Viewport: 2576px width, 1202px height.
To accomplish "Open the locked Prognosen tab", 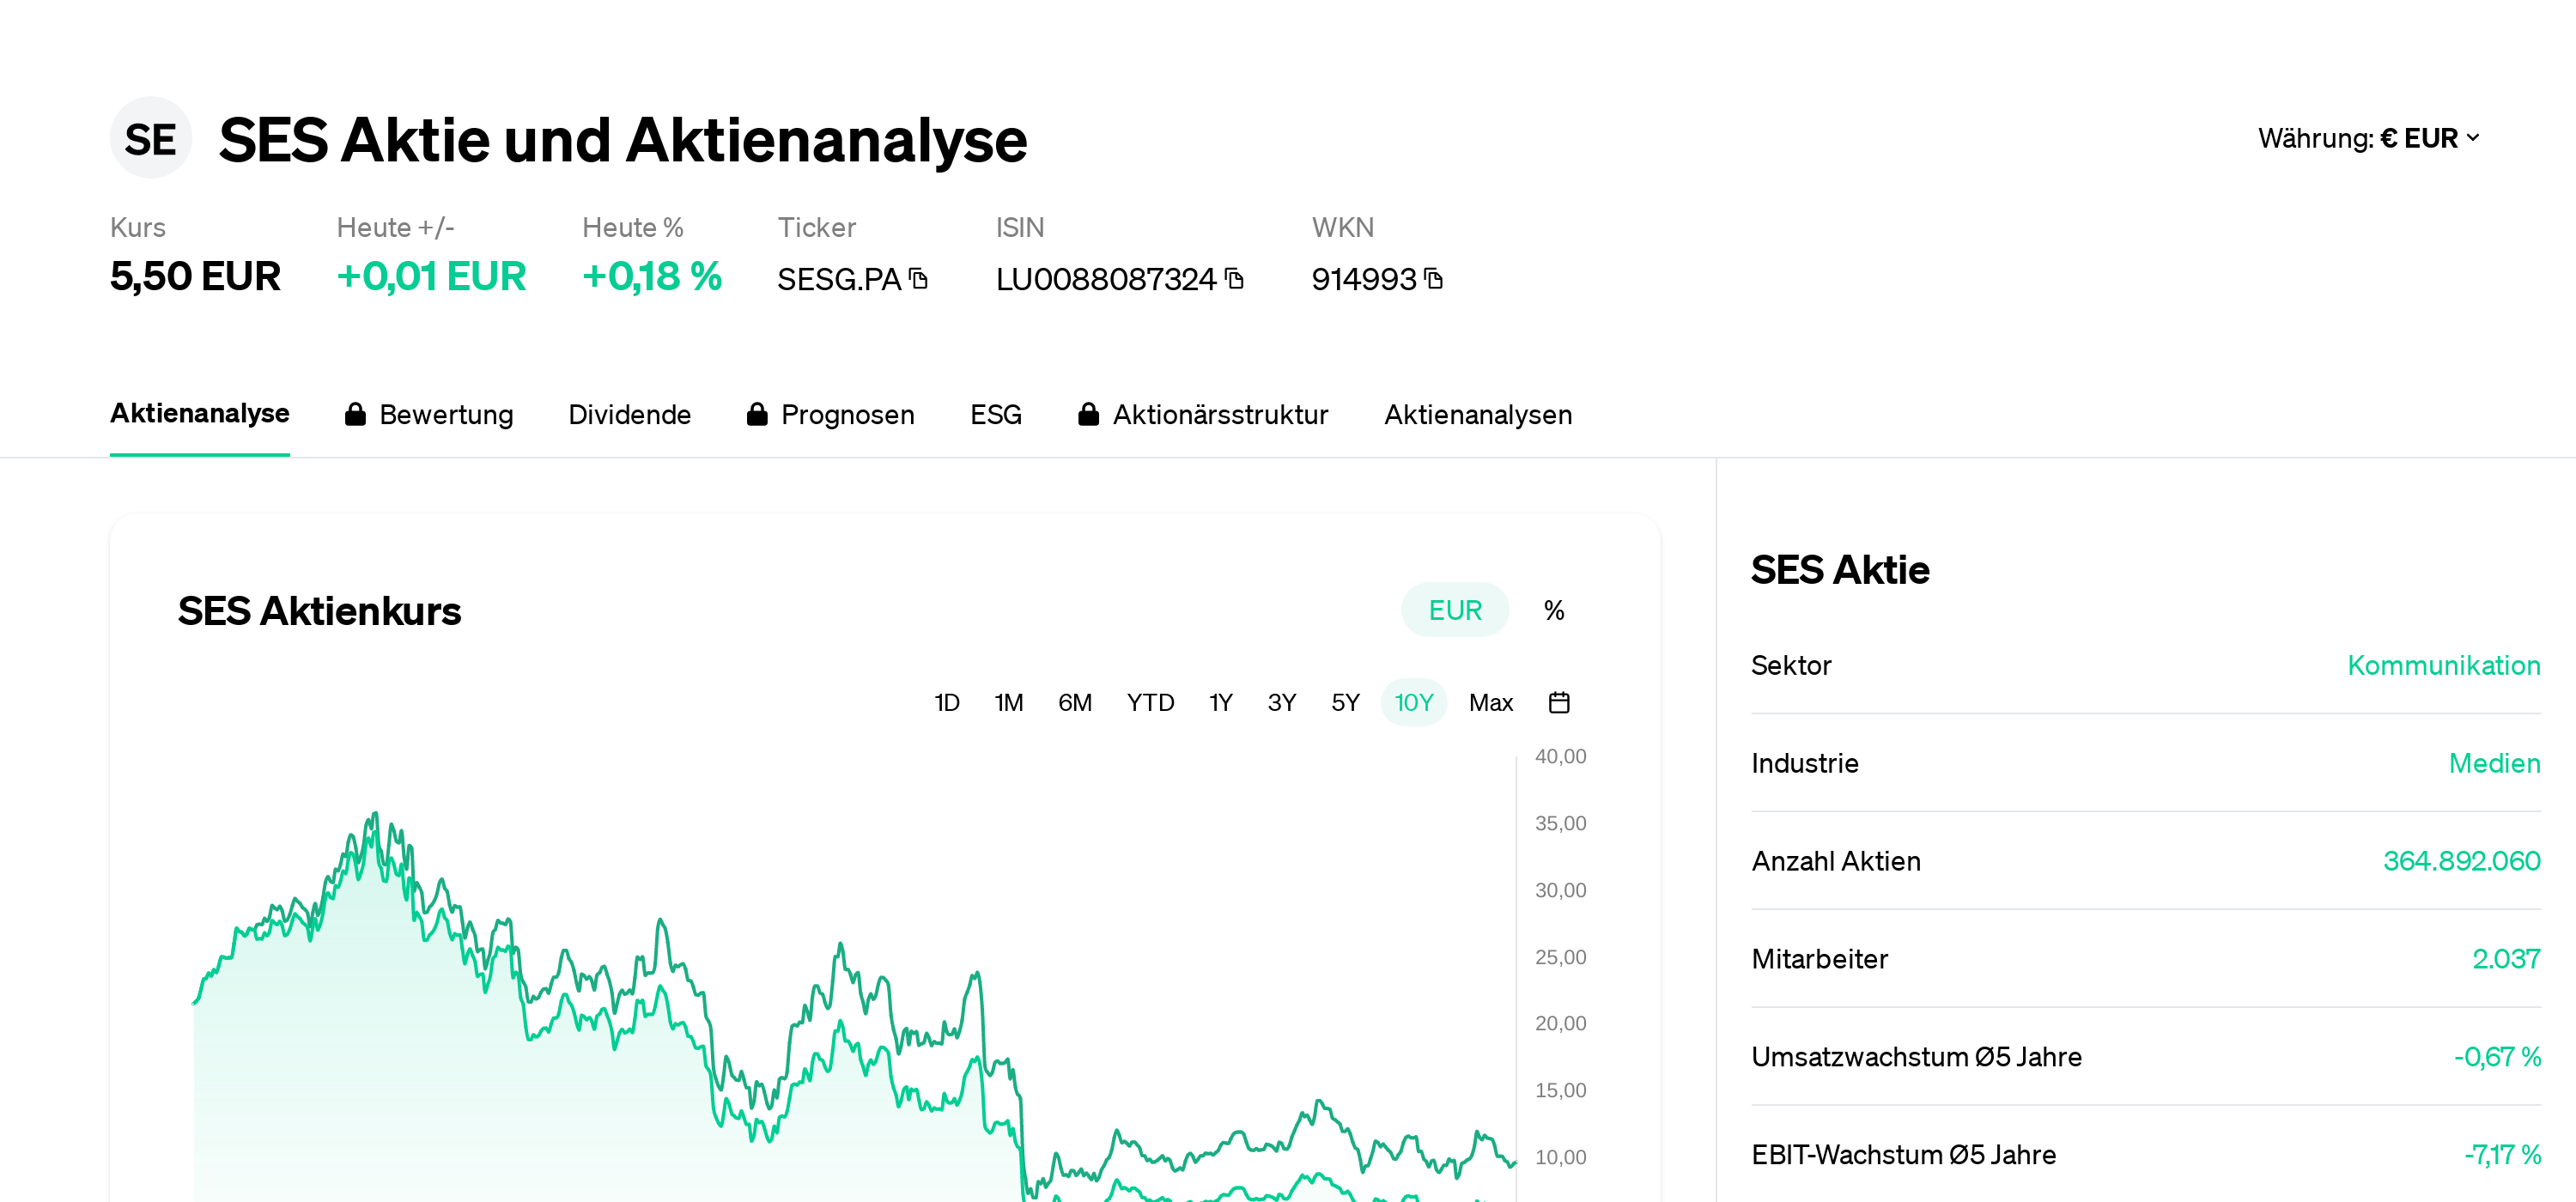I will (x=831, y=415).
